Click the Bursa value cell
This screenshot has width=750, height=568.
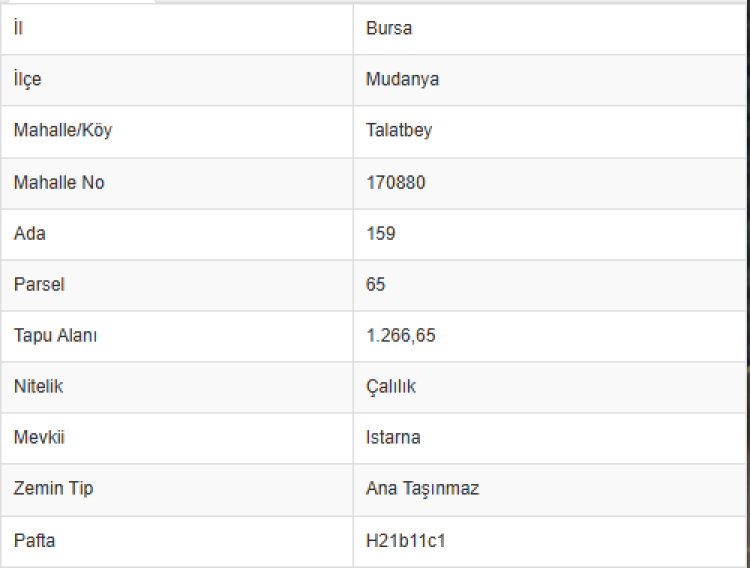[389, 28]
